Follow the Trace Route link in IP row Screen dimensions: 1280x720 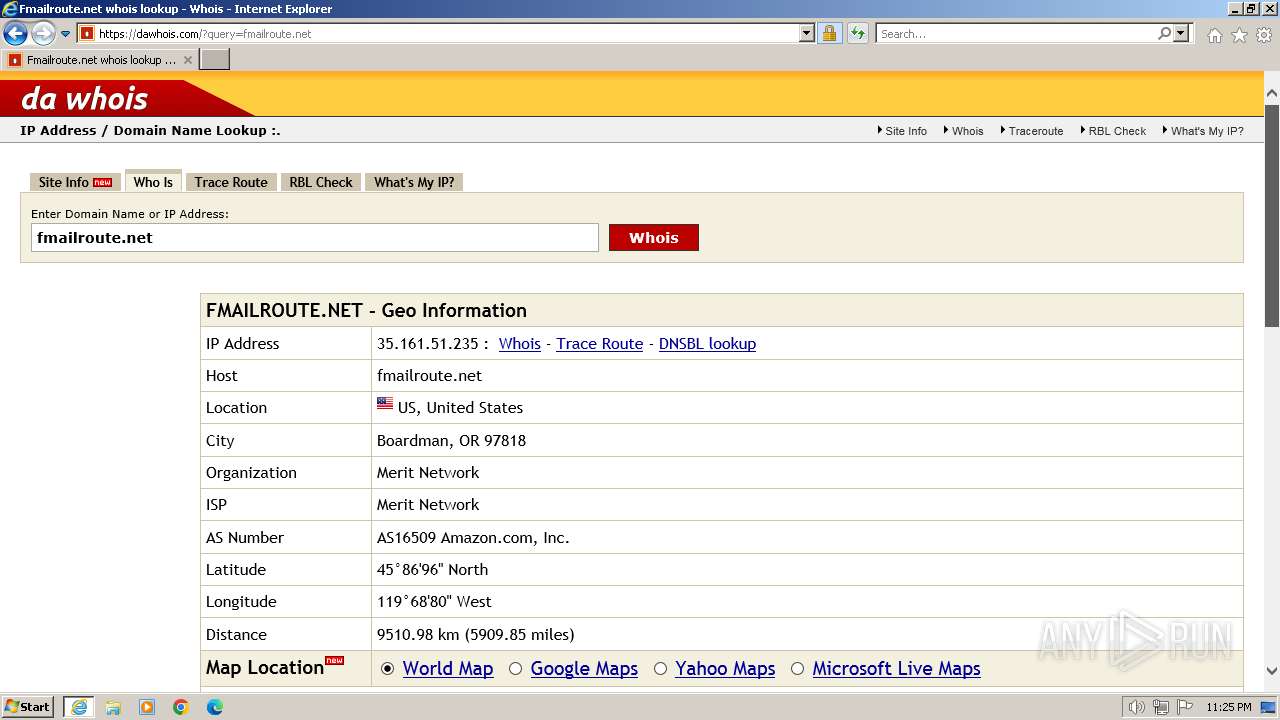point(600,343)
